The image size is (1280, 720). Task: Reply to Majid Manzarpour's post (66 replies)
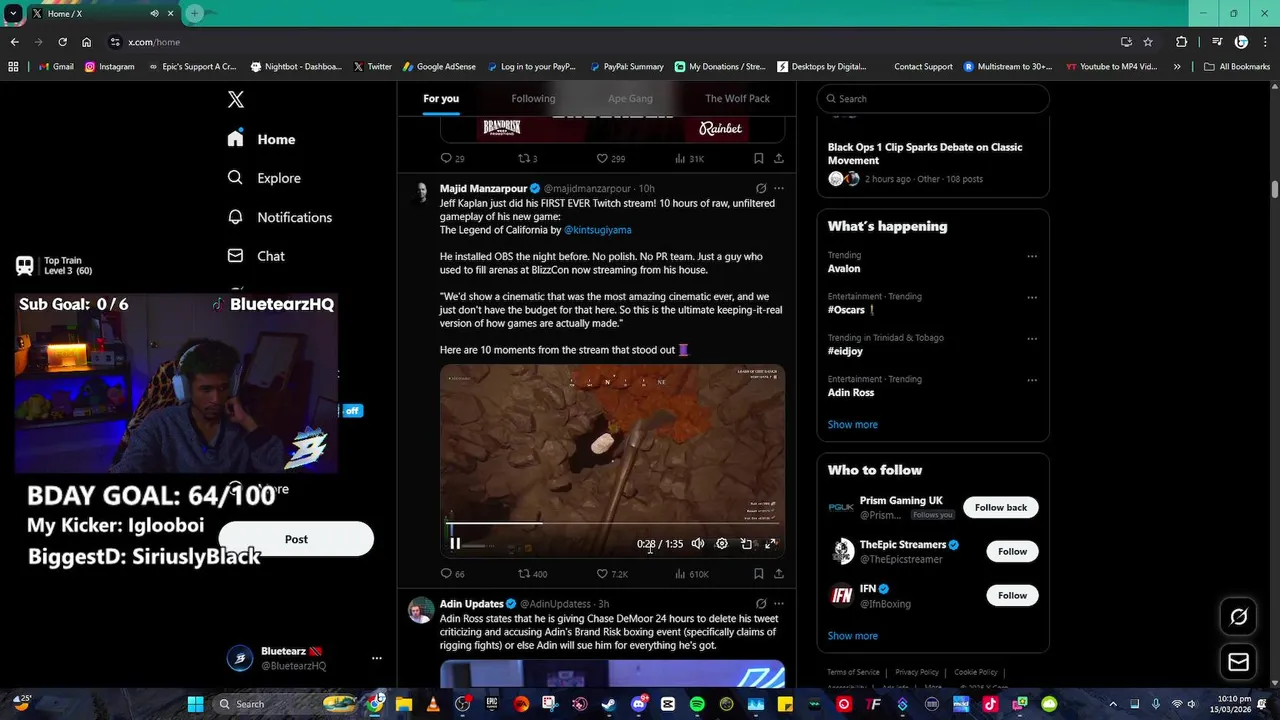[452, 574]
